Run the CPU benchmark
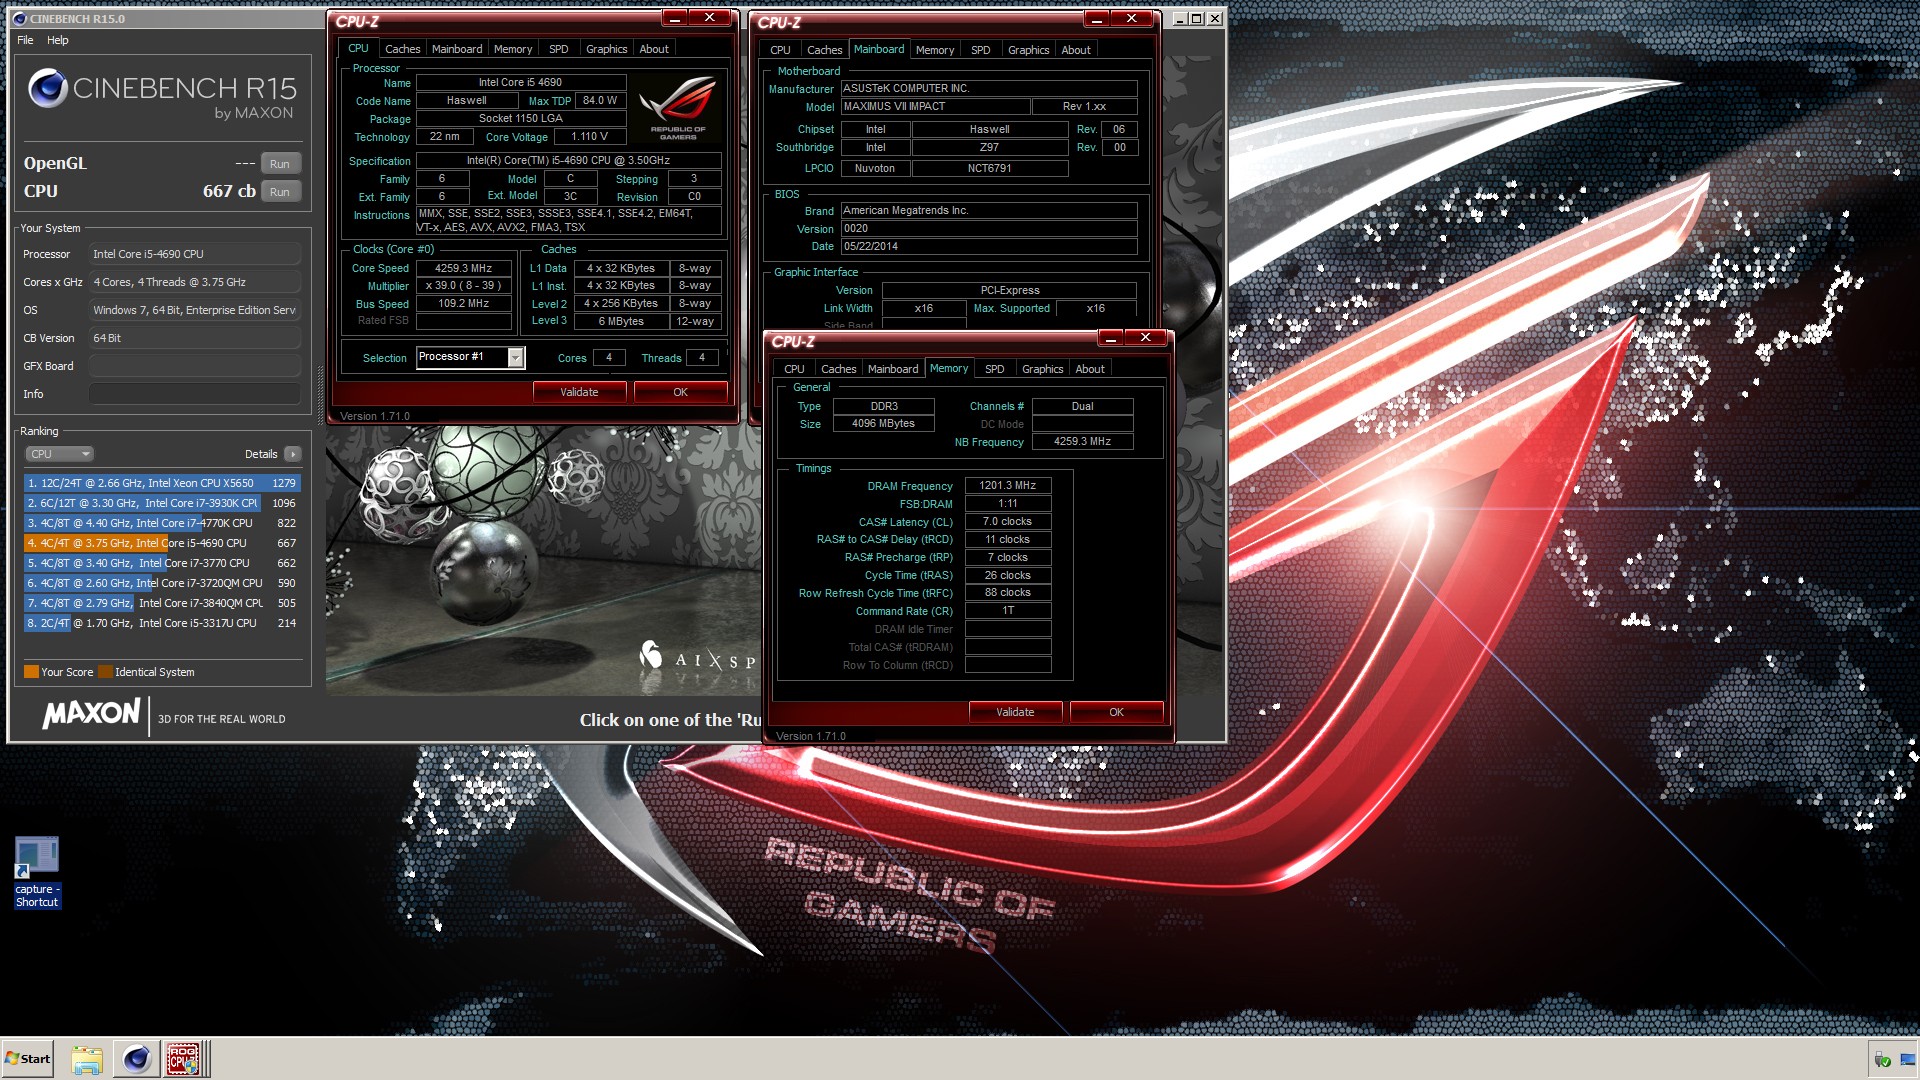The height and width of the screenshot is (1080, 1920). click(280, 192)
